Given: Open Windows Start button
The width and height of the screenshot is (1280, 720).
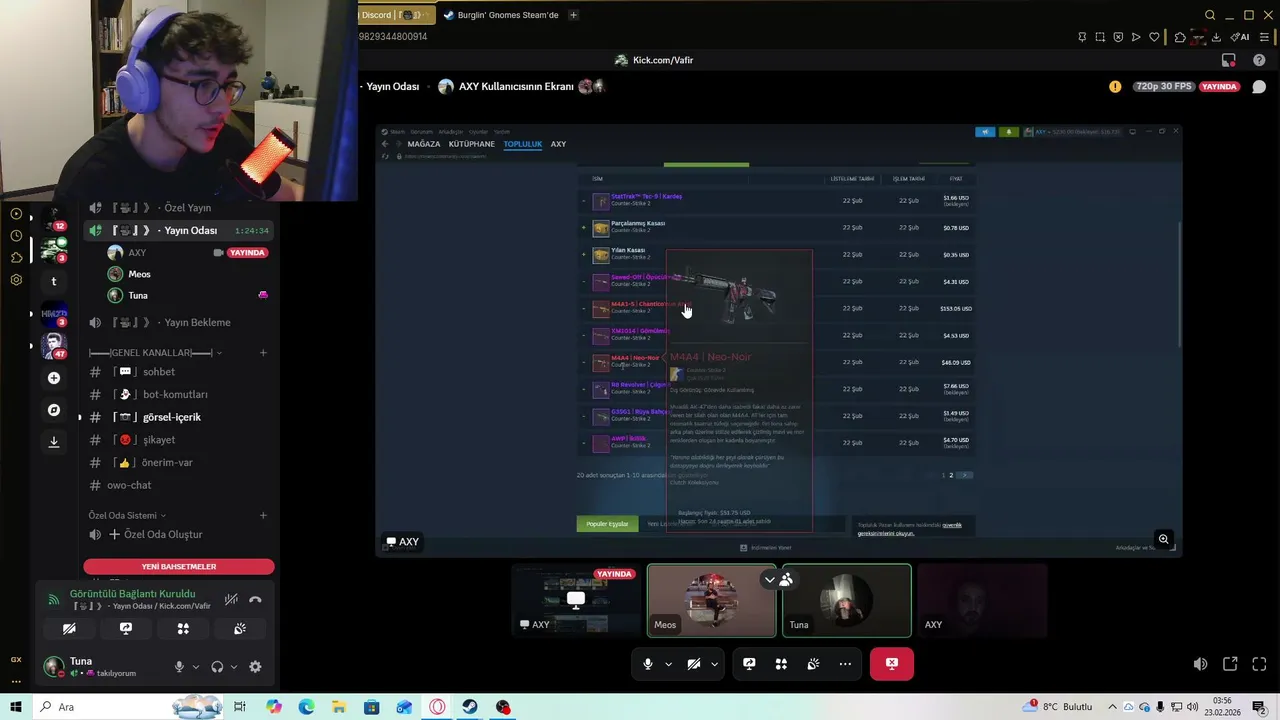Looking at the screenshot, I should [16, 707].
